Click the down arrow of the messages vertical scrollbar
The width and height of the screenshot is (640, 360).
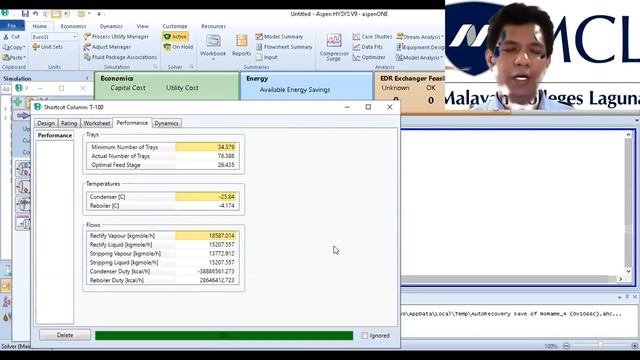[628, 271]
